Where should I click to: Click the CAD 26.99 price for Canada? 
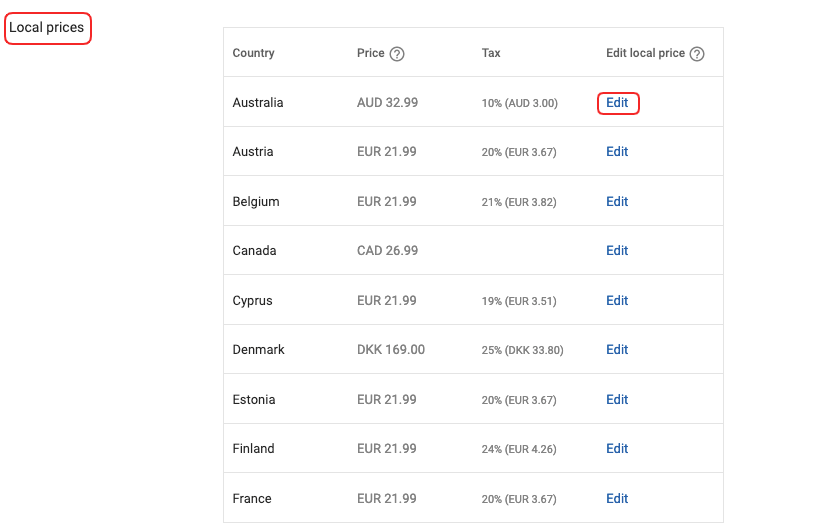tap(388, 251)
